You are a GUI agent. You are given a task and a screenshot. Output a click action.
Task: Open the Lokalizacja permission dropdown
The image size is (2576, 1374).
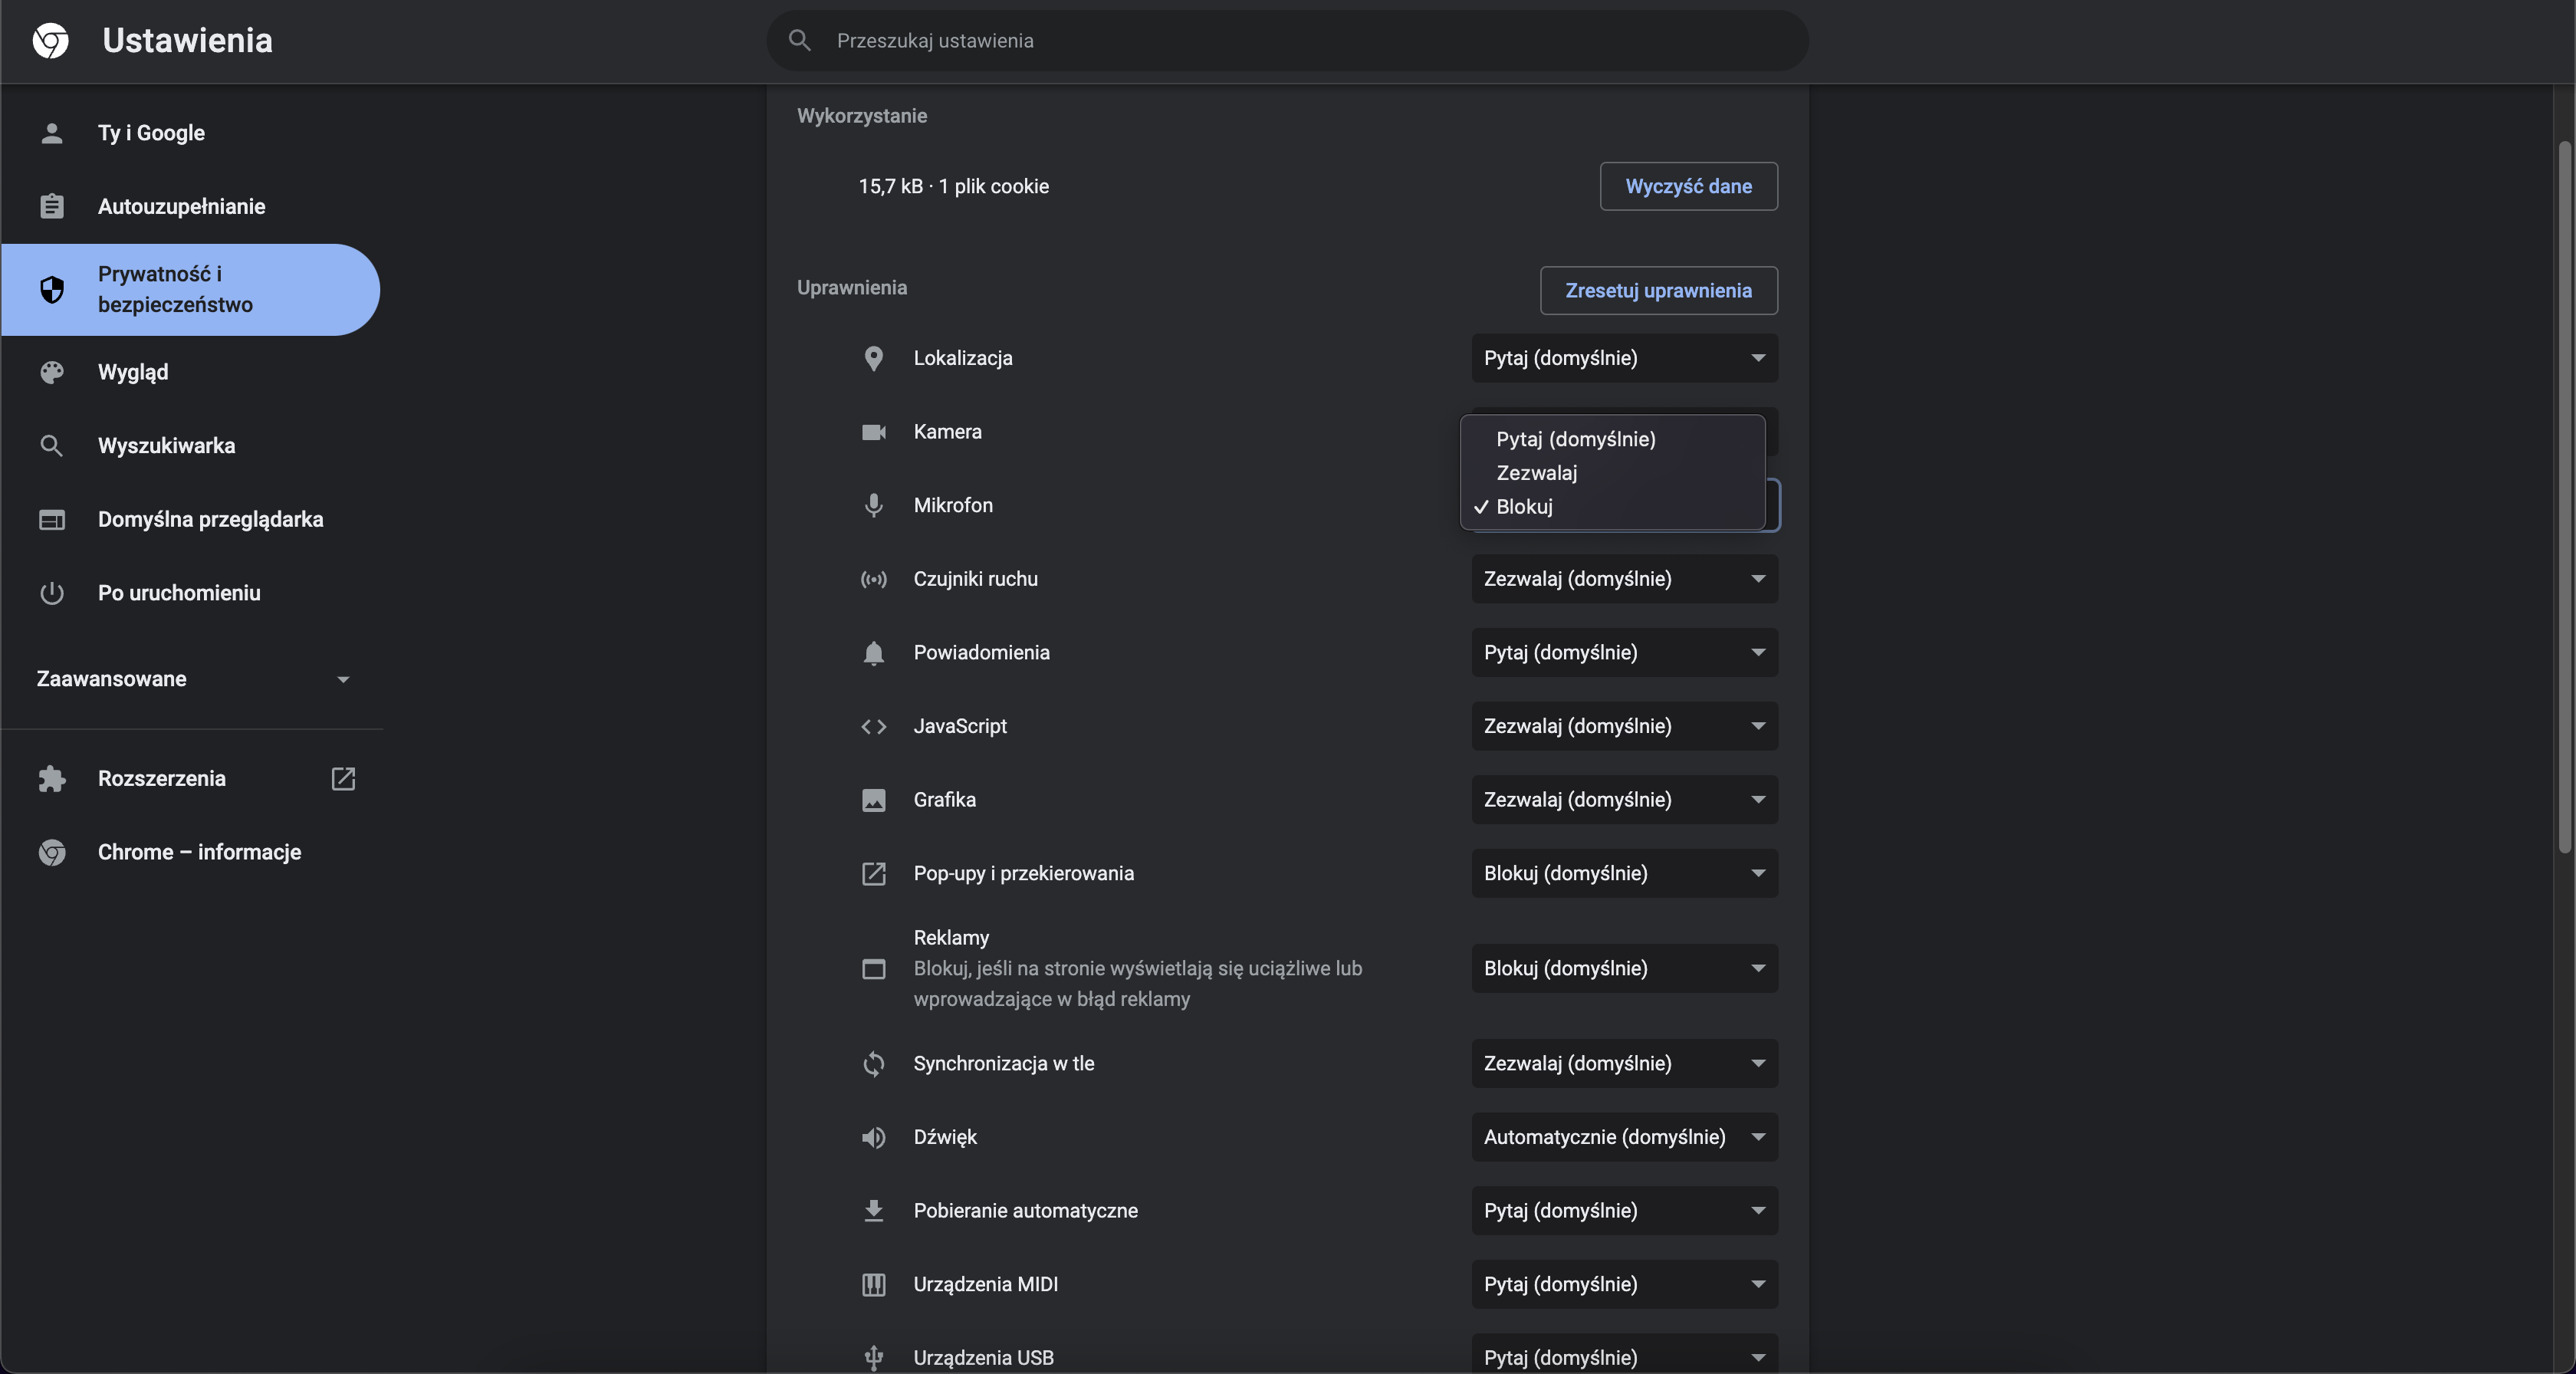tap(1623, 358)
